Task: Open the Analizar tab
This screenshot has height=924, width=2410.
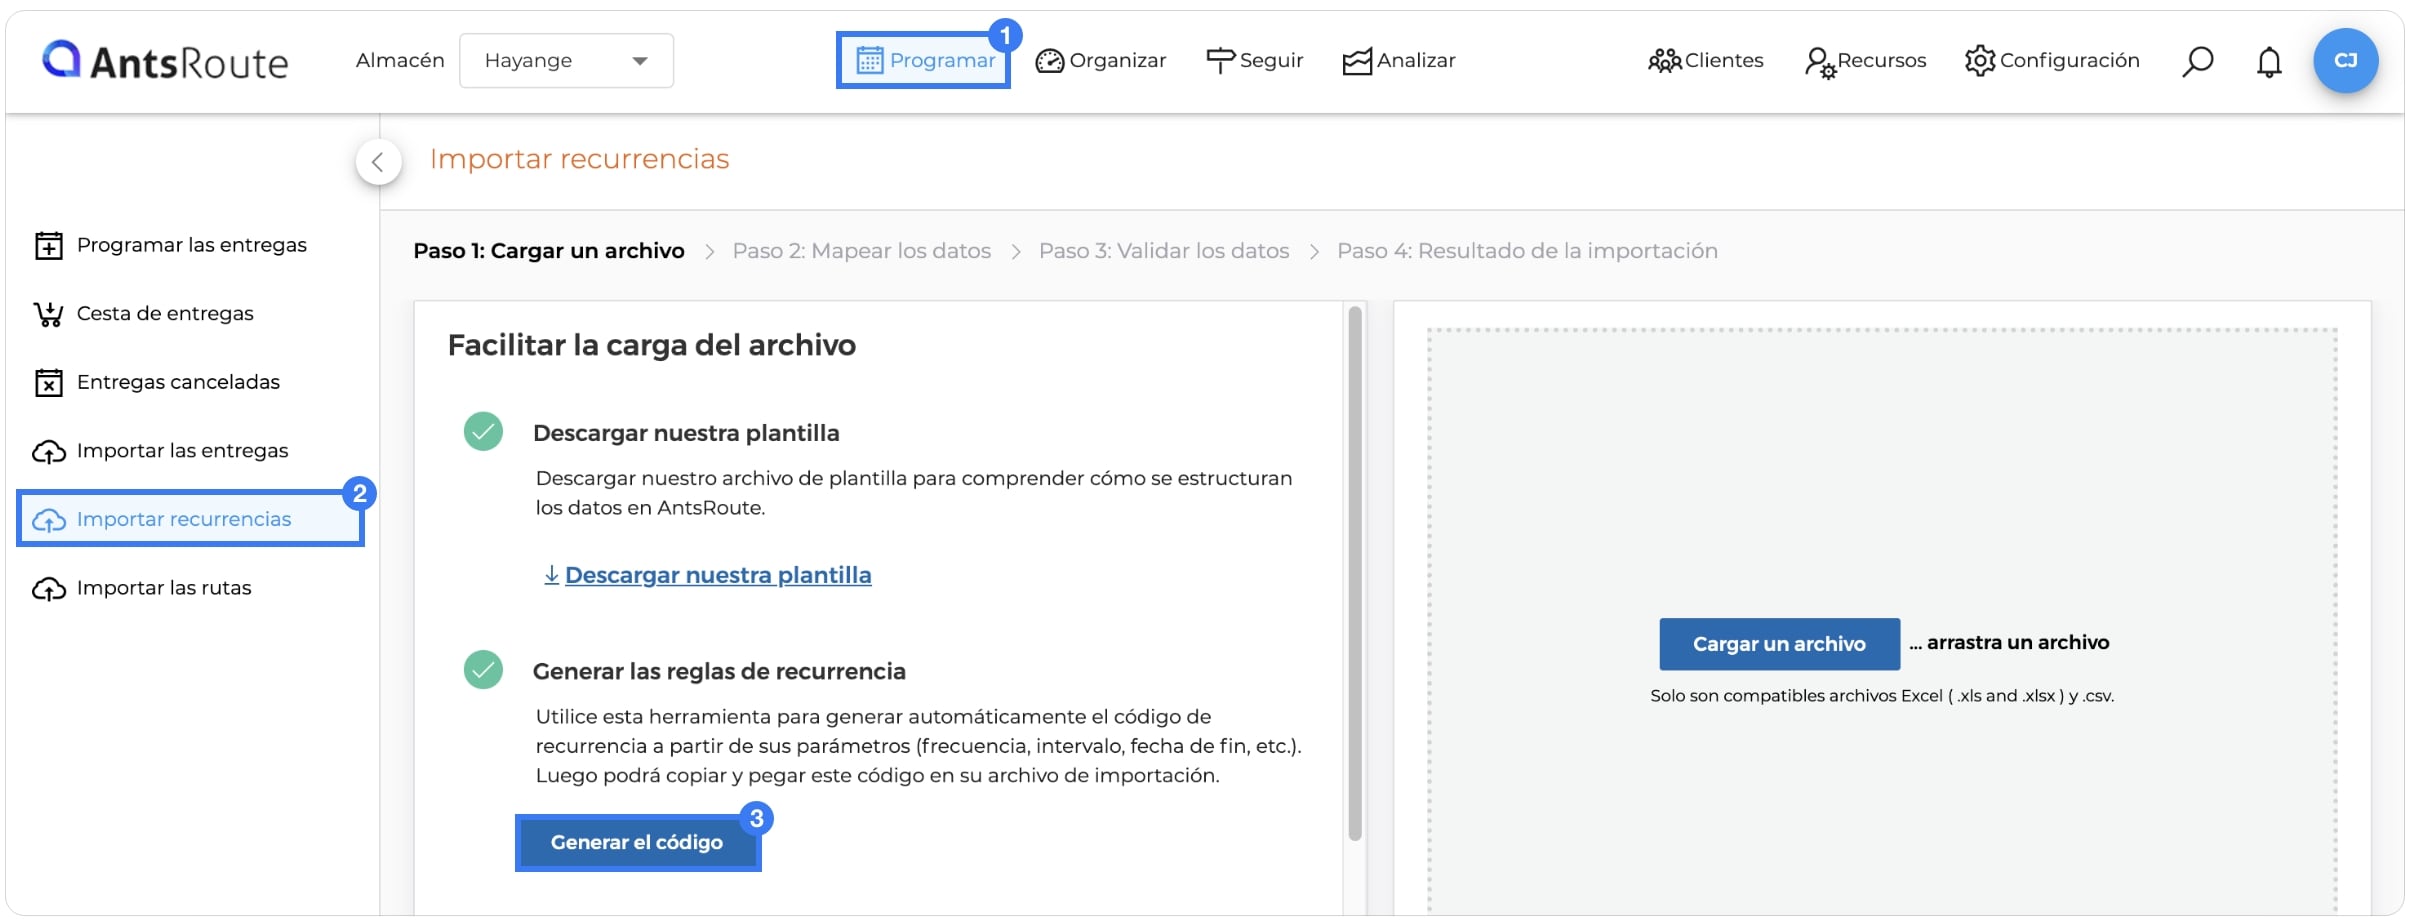Action: coord(1398,61)
